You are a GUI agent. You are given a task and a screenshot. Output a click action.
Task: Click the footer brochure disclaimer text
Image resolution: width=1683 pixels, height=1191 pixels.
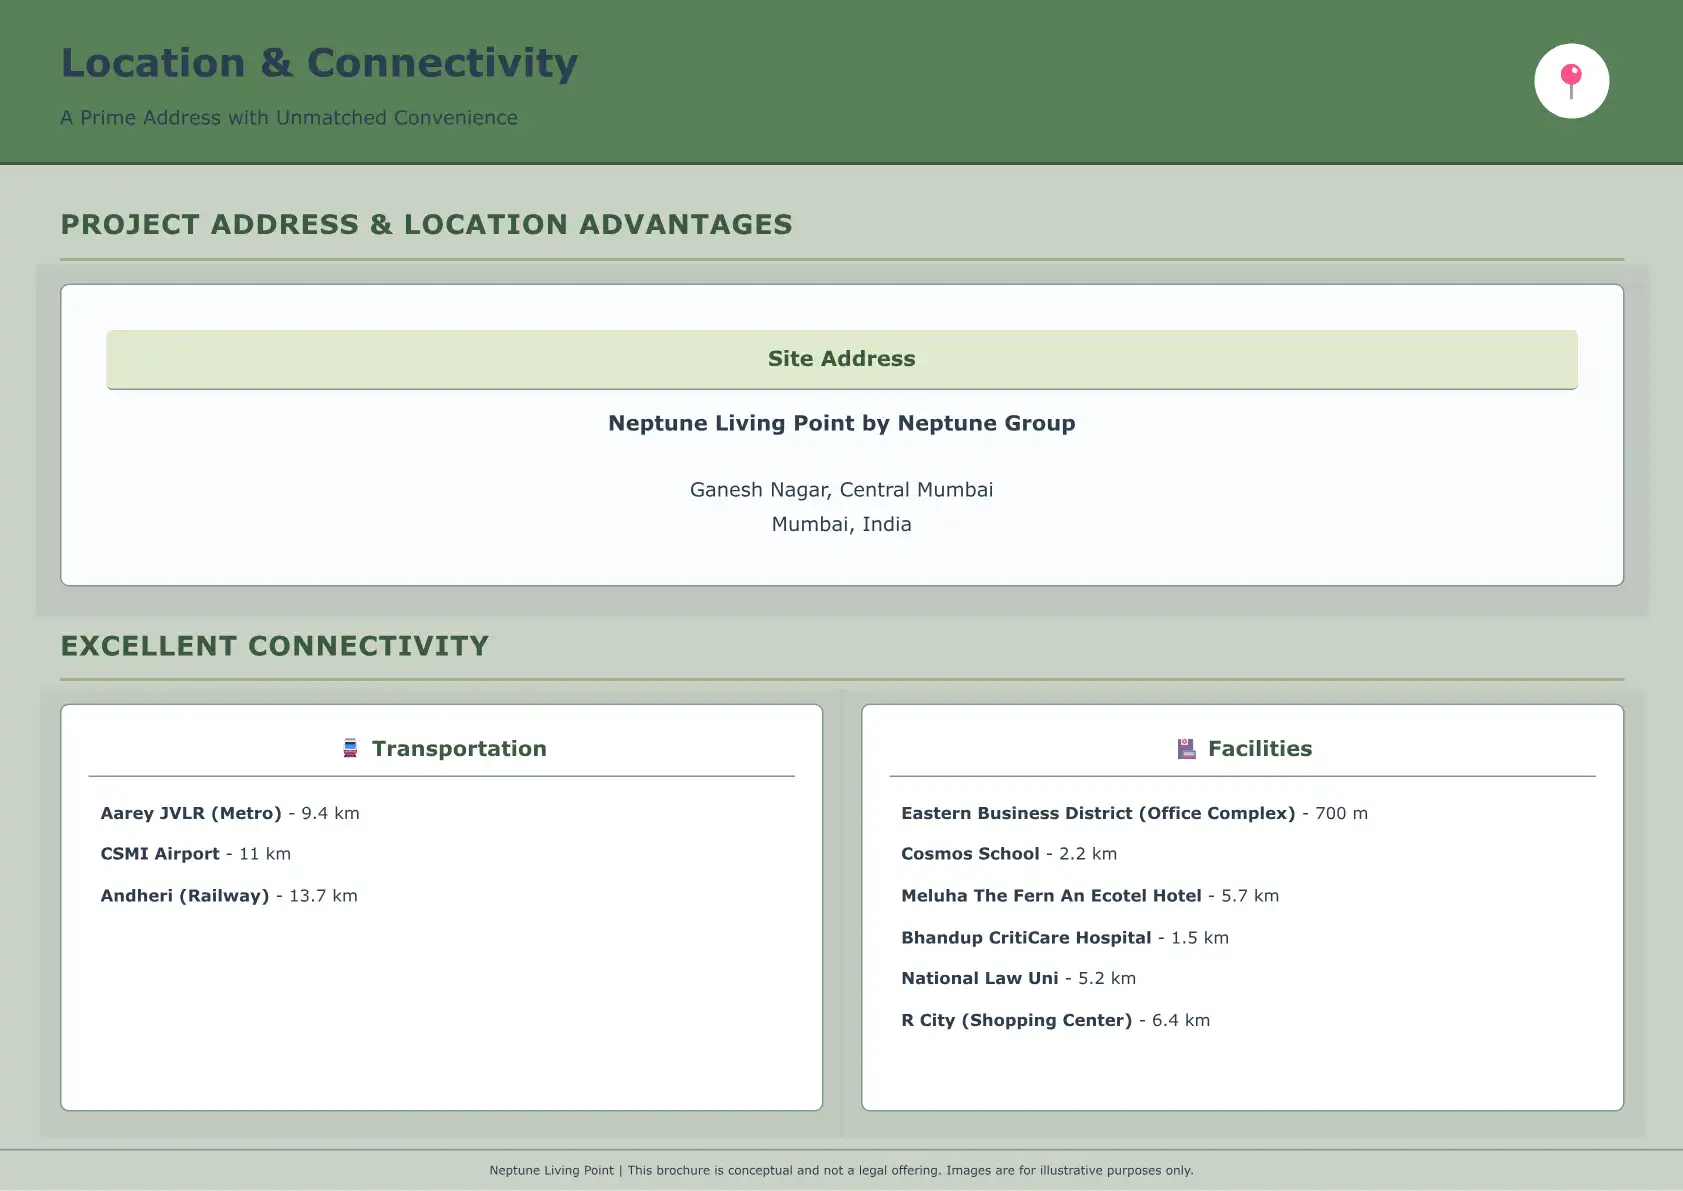coord(841,1170)
